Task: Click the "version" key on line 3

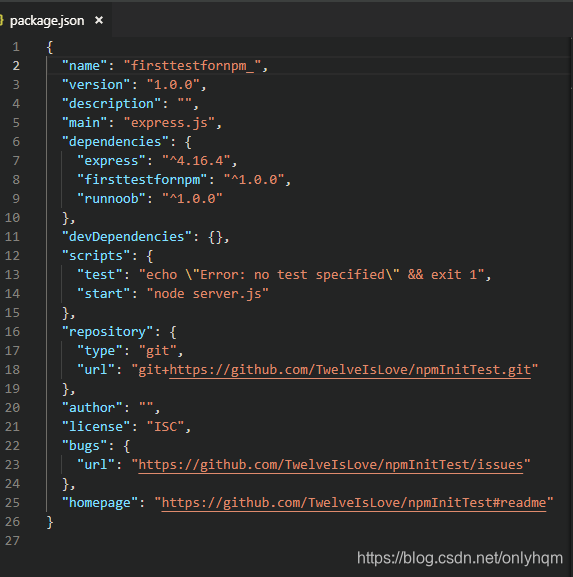Action: pos(96,85)
